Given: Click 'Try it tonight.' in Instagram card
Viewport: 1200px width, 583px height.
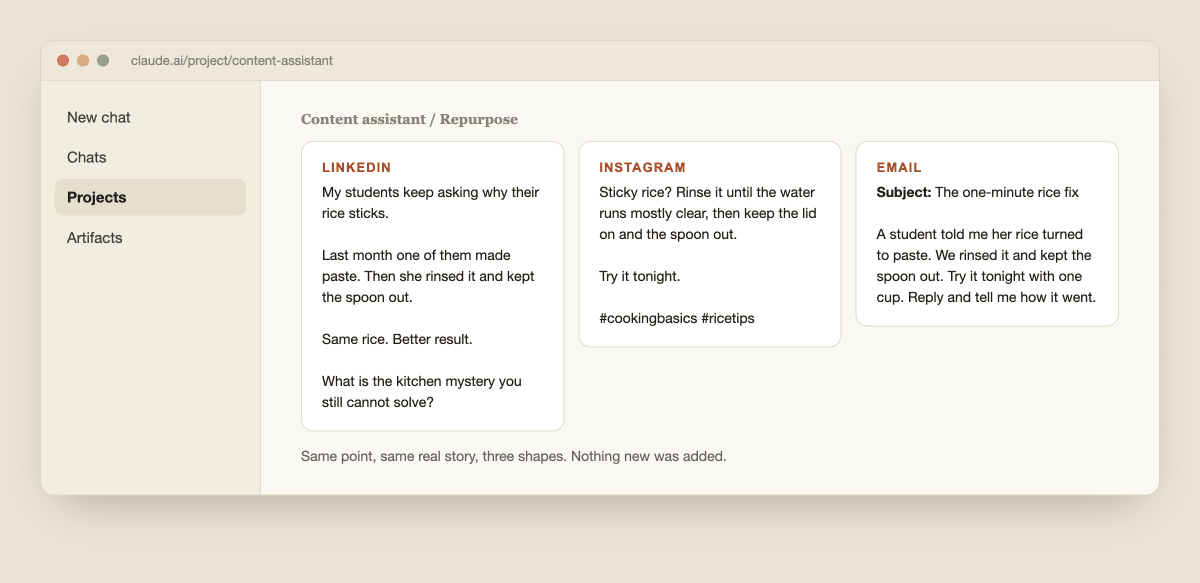Looking at the screenshot, I should coord(640,276).
